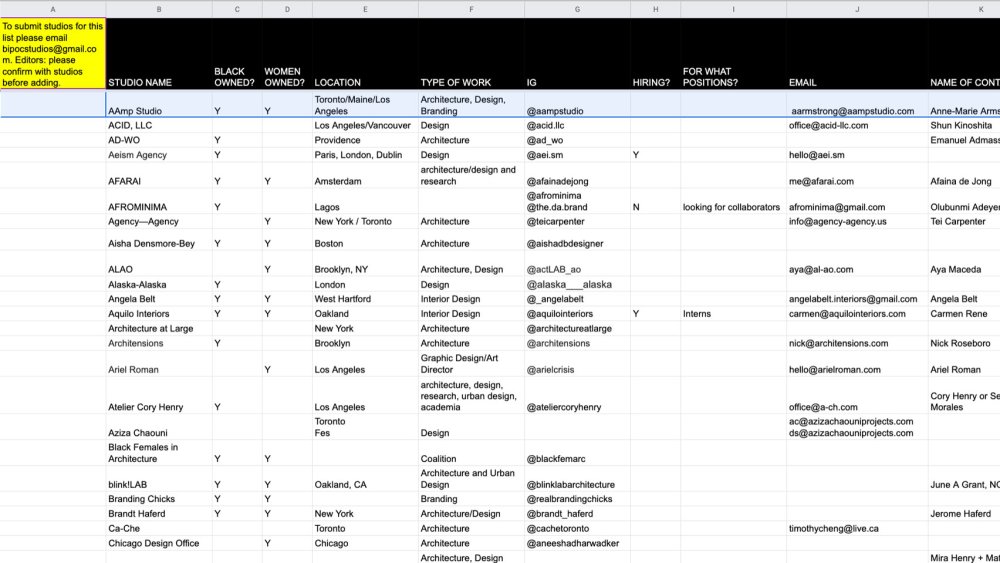Click email timothycheng@live.ca

[834, 529]
